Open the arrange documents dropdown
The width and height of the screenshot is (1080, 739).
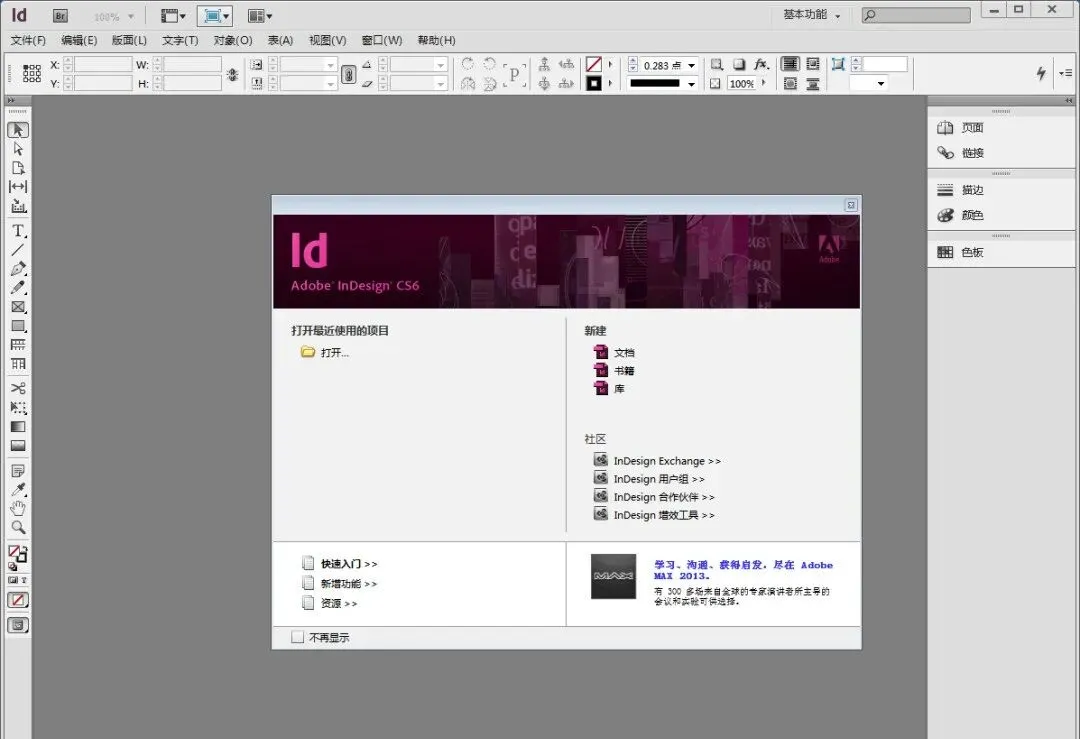coord(260,16)
